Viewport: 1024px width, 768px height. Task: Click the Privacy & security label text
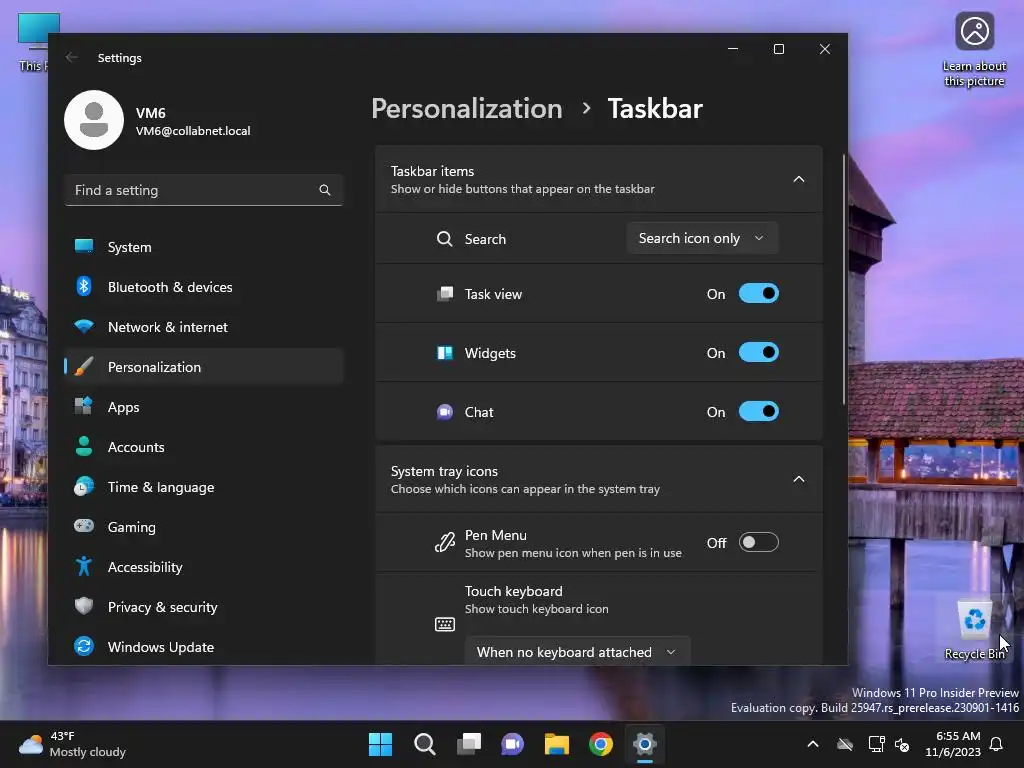click(x=163, y=607)
